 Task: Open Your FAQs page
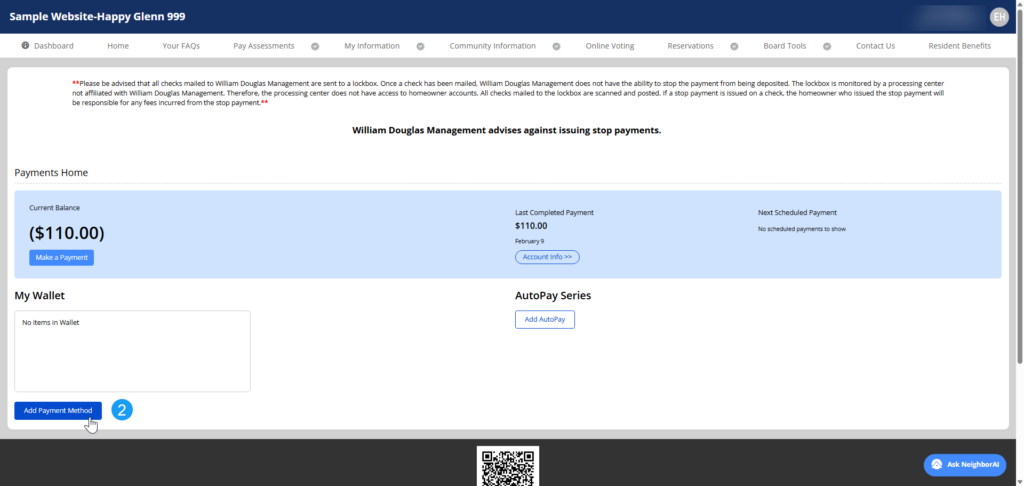click(182, 46)
